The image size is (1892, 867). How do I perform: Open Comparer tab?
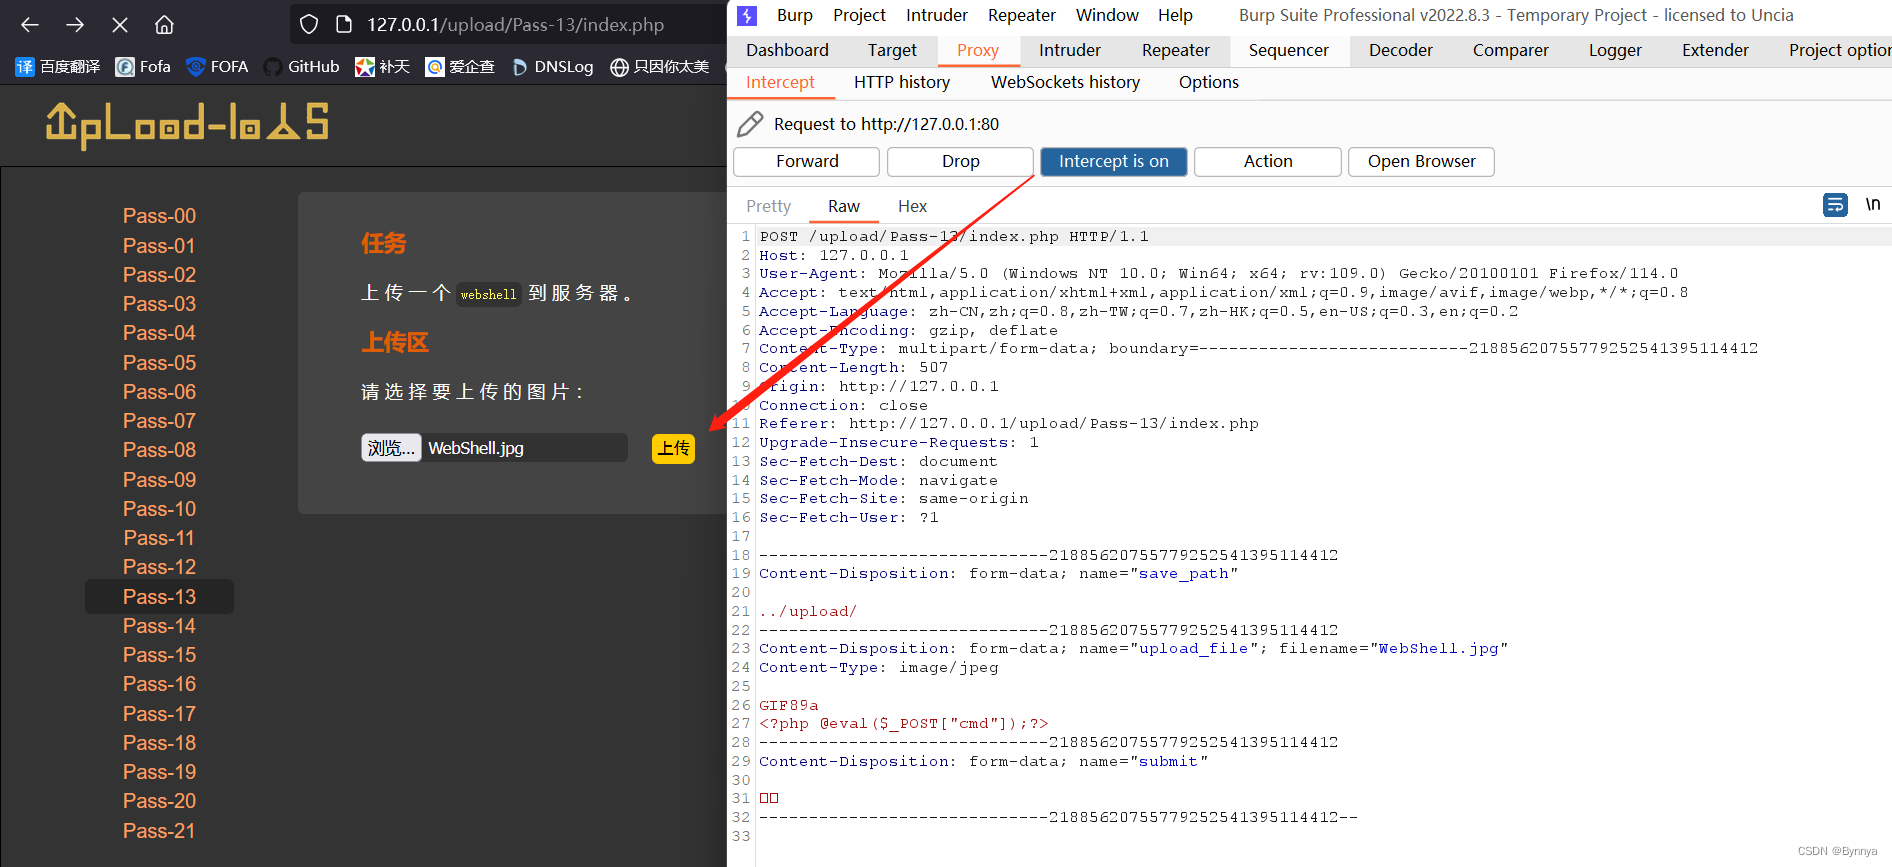pos(1510,50)
